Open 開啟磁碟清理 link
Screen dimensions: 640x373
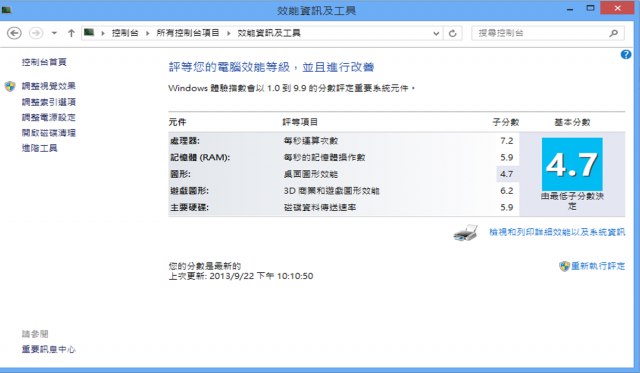pos(49,133)
